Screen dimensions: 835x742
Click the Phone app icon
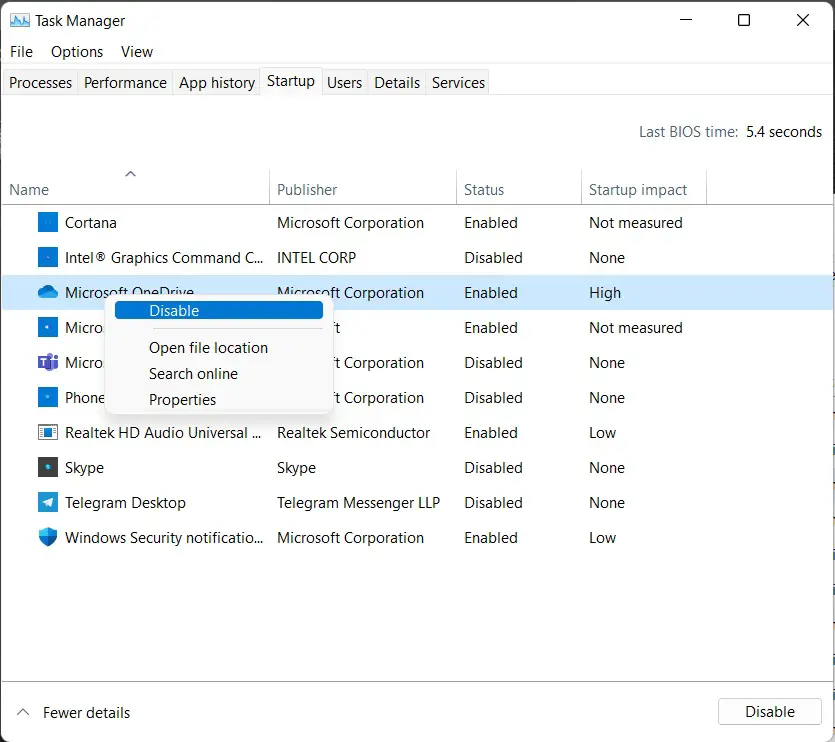48,397
